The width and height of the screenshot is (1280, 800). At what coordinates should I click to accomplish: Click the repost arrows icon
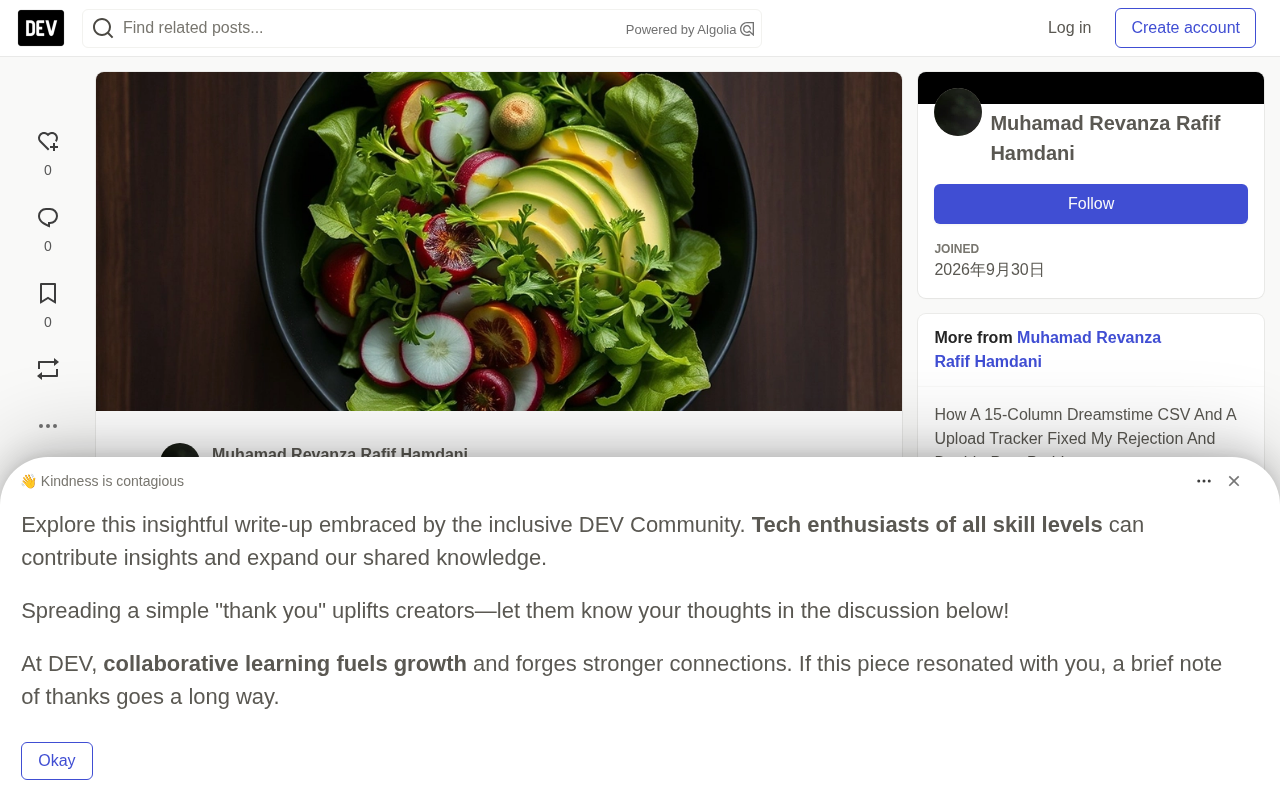[x=48, y=369]
